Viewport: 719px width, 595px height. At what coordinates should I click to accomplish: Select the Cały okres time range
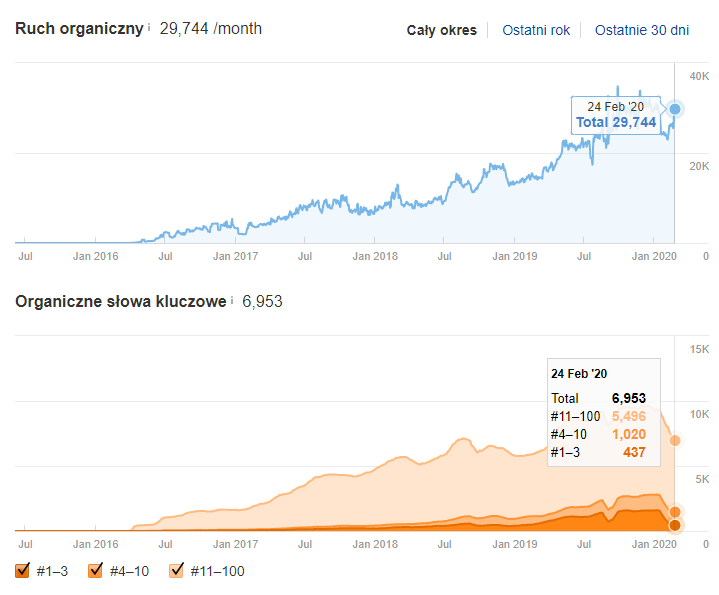442,30
